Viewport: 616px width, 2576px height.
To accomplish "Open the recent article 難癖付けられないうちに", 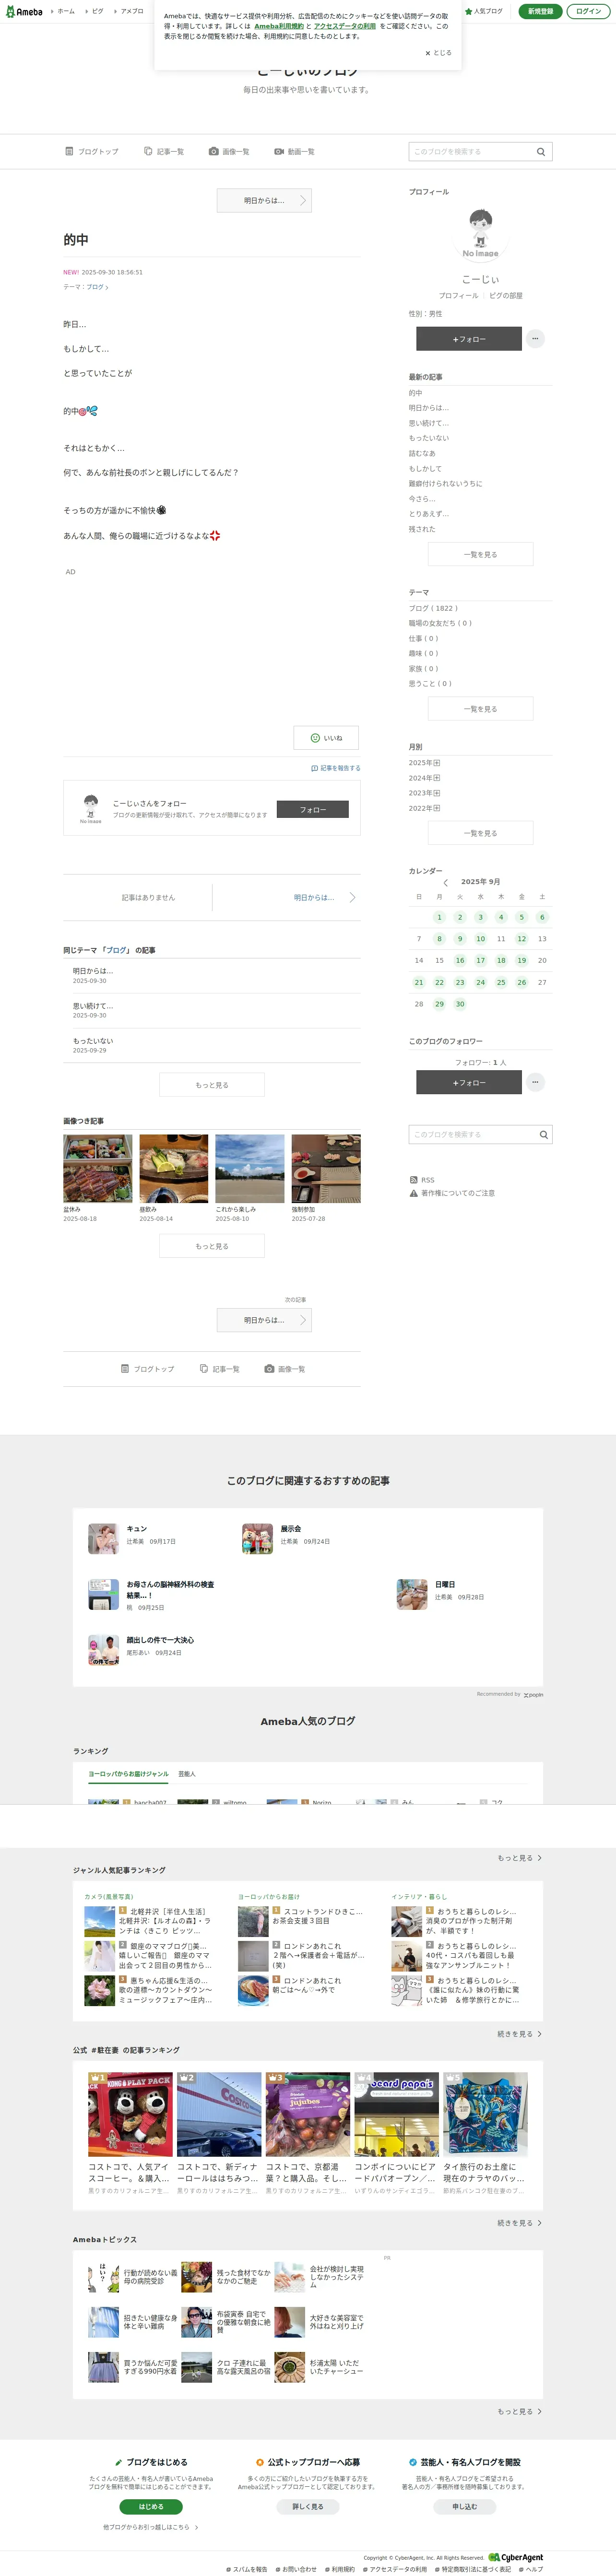I will (x=445, y=483).
